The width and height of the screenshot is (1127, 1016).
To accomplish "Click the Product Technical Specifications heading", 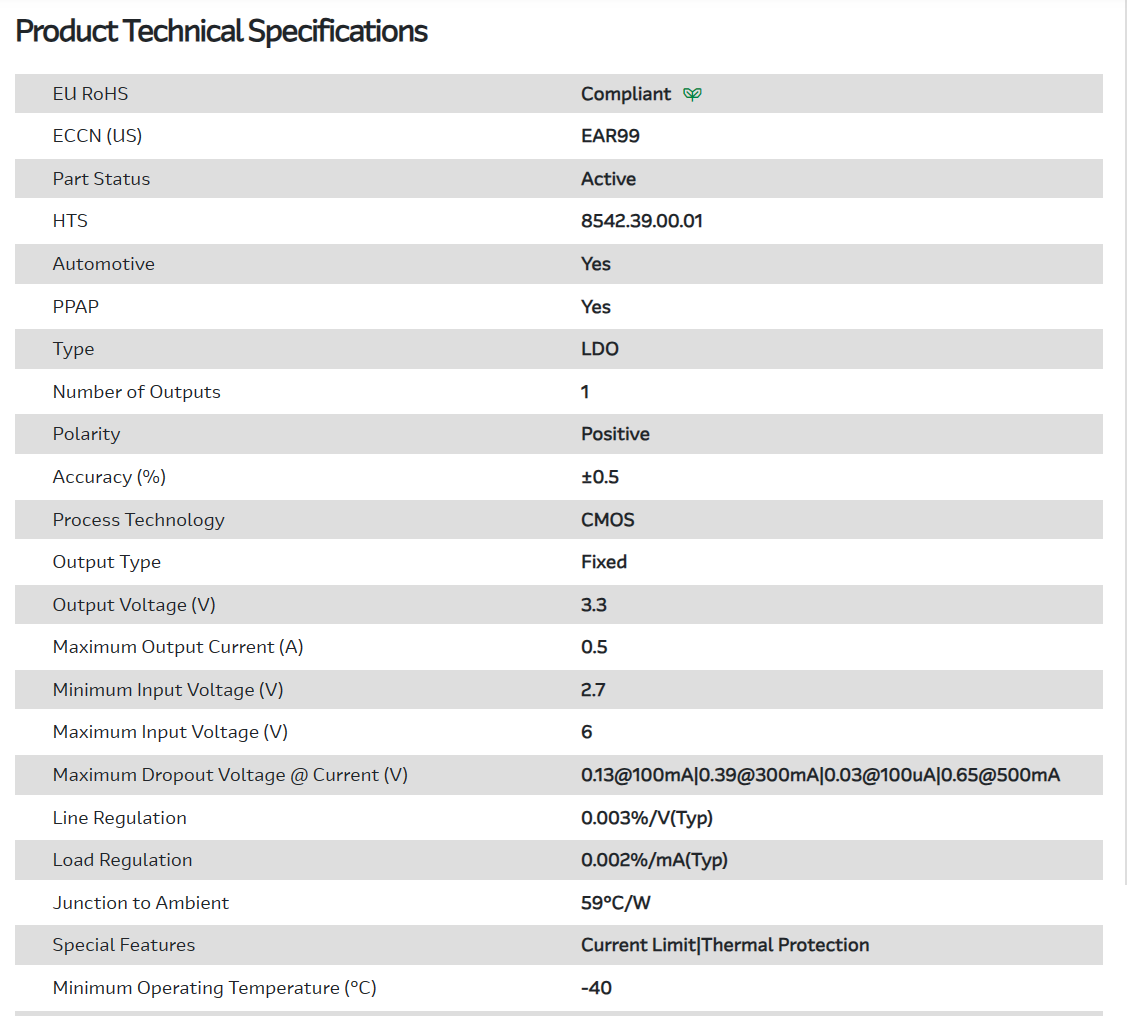I will click(221, 32).
